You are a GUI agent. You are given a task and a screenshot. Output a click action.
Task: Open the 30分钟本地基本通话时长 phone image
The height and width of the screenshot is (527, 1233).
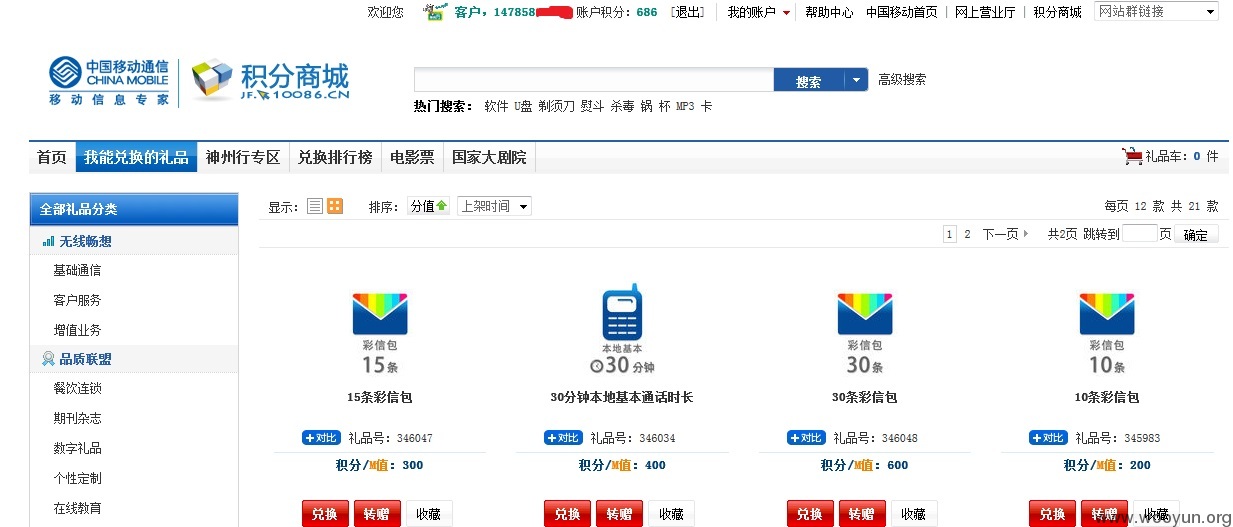(x=621, y=330)
